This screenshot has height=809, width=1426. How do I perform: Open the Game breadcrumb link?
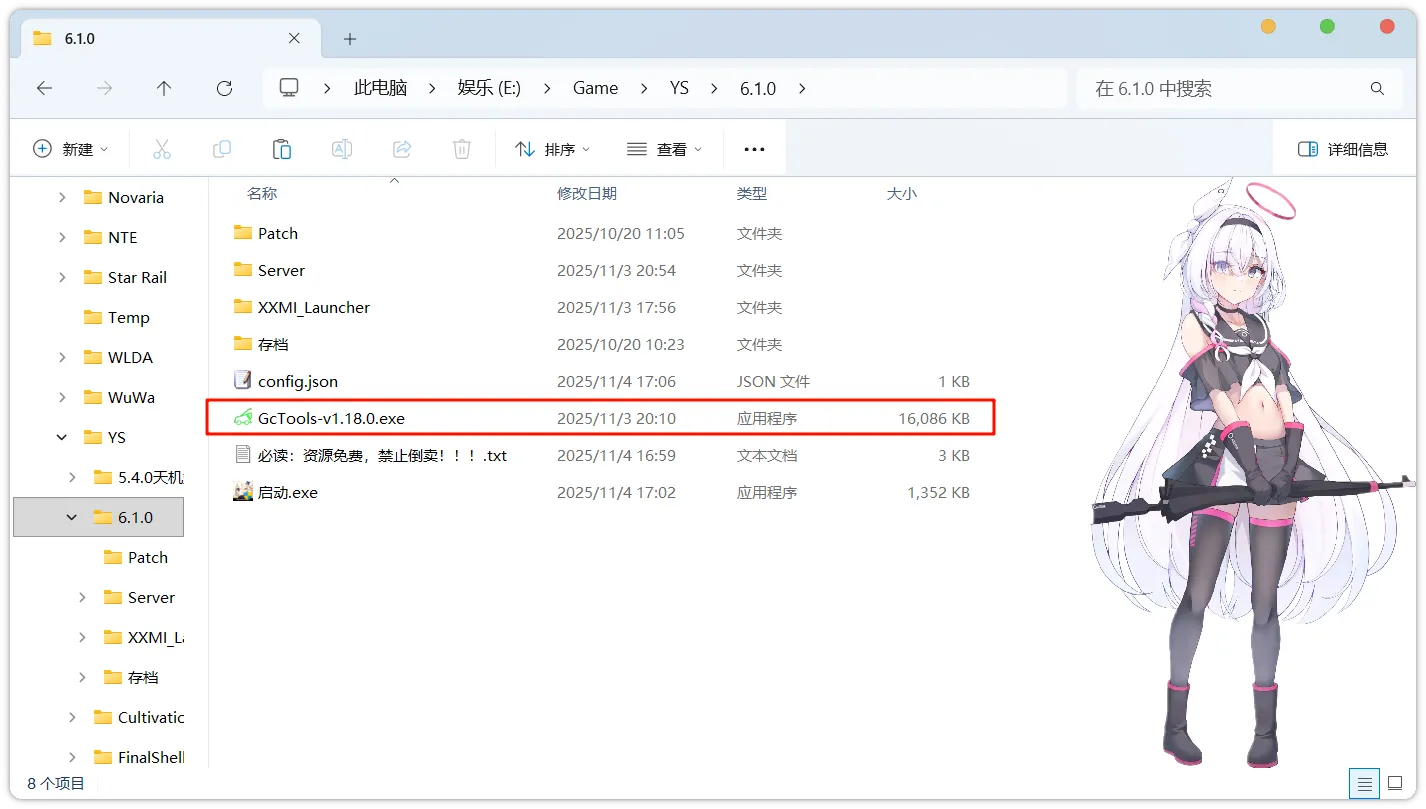[x=595, y=88]
